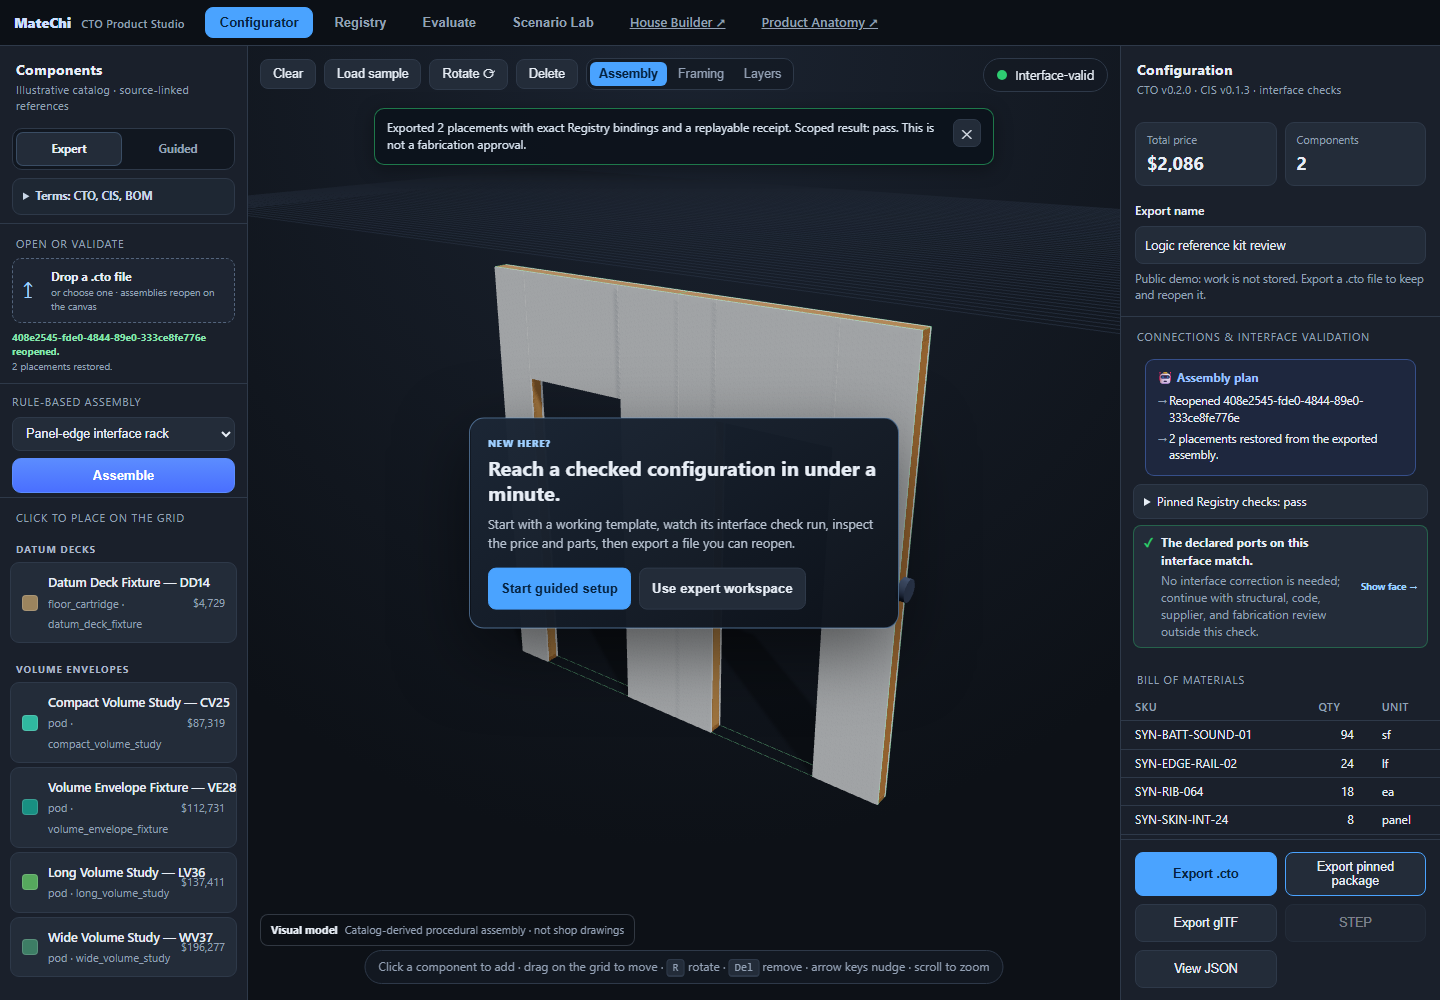Screen dimensions: 1440x1000
Task: Open the Scenario Lab tab
Action: pos(553,22)
